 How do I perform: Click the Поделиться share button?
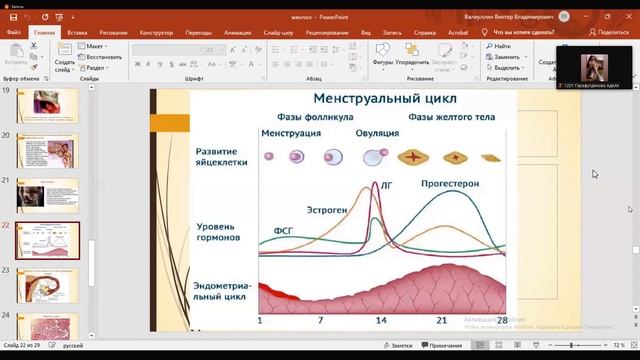tap(609, 32)
